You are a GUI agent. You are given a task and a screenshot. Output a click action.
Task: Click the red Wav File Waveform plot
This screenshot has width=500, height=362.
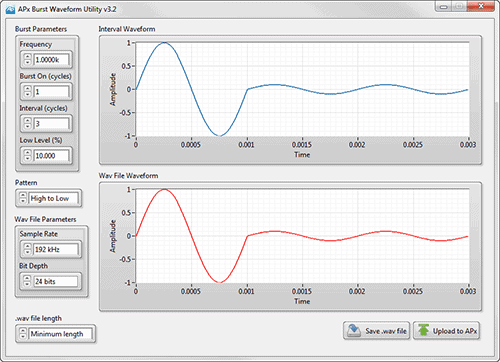pyautogui.click(x=302, y=236)
